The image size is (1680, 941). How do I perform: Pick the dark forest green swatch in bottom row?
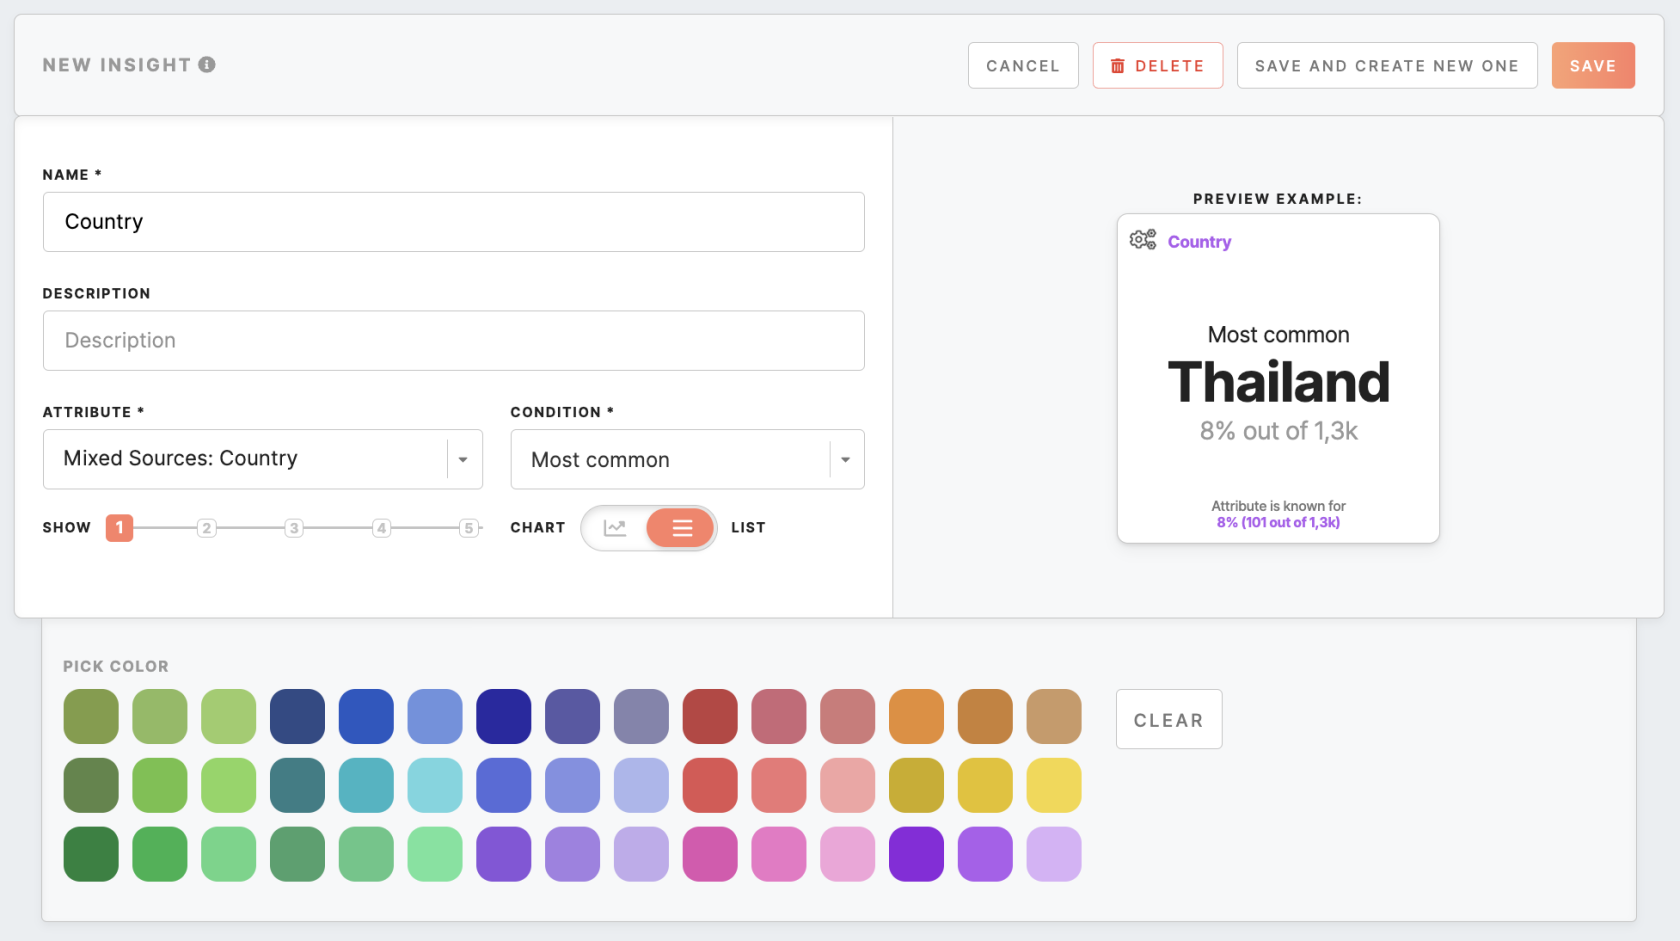(x=91, y=854)
